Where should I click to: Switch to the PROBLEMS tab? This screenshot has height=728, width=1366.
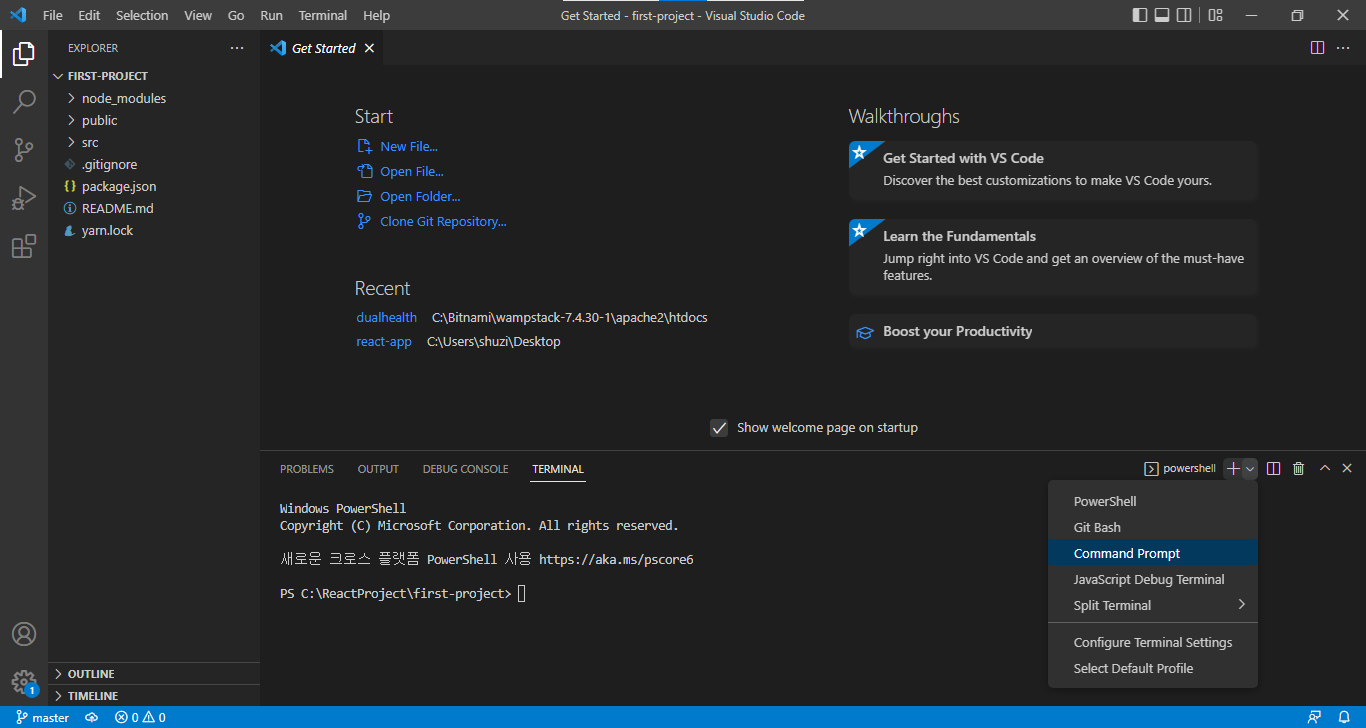pos(307,469)
